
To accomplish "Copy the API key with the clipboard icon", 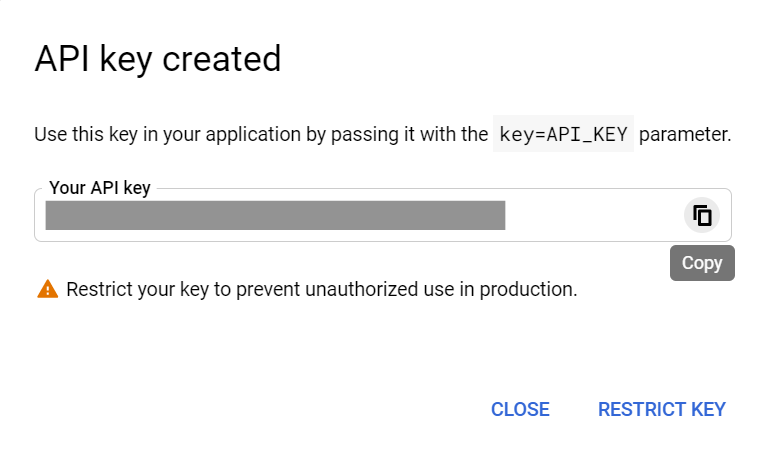I will pyautogui.click(x=702, y=216).
